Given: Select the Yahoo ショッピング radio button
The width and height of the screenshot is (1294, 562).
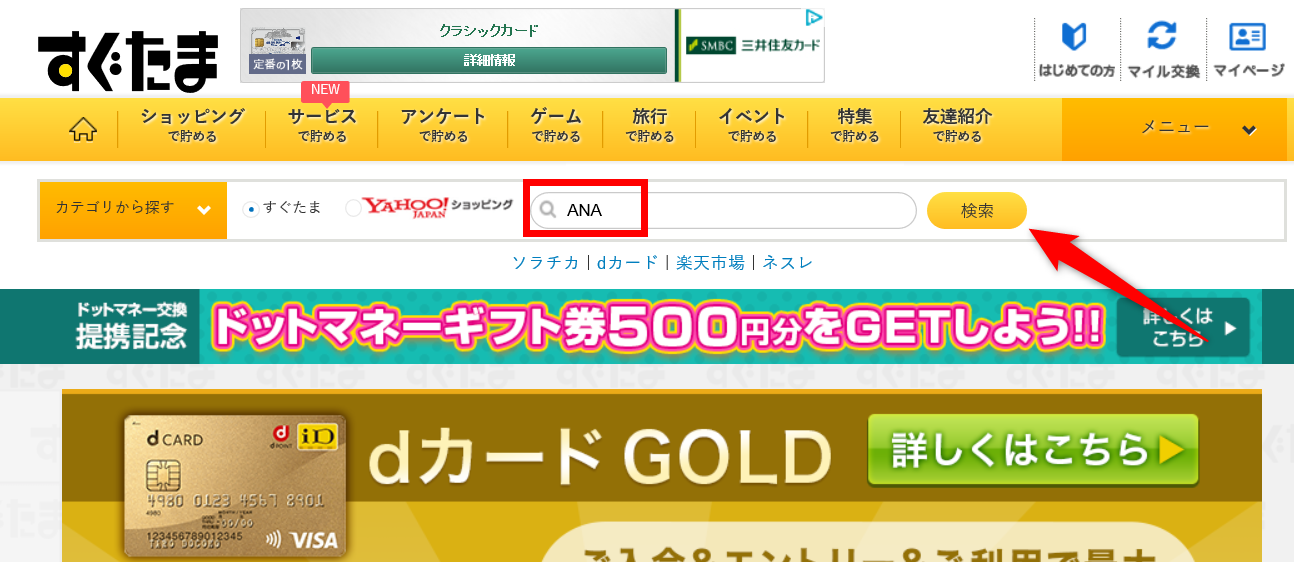Looking at the screenshot, I should (353, 208).
